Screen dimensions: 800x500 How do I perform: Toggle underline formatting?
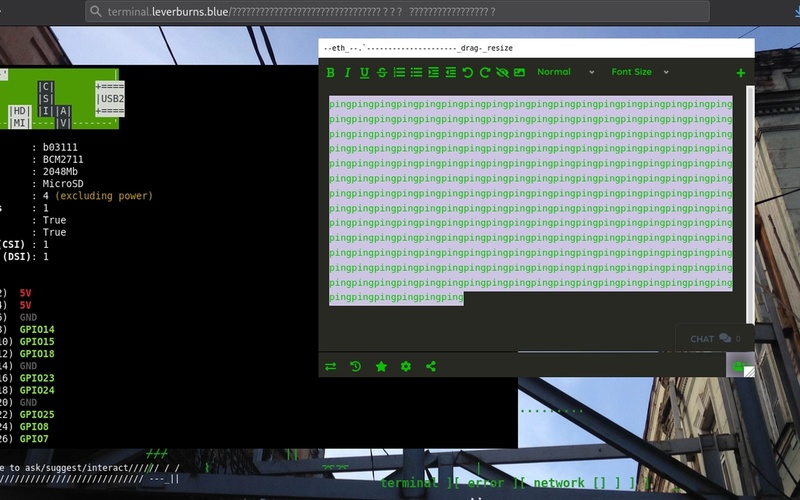point(364,72)
